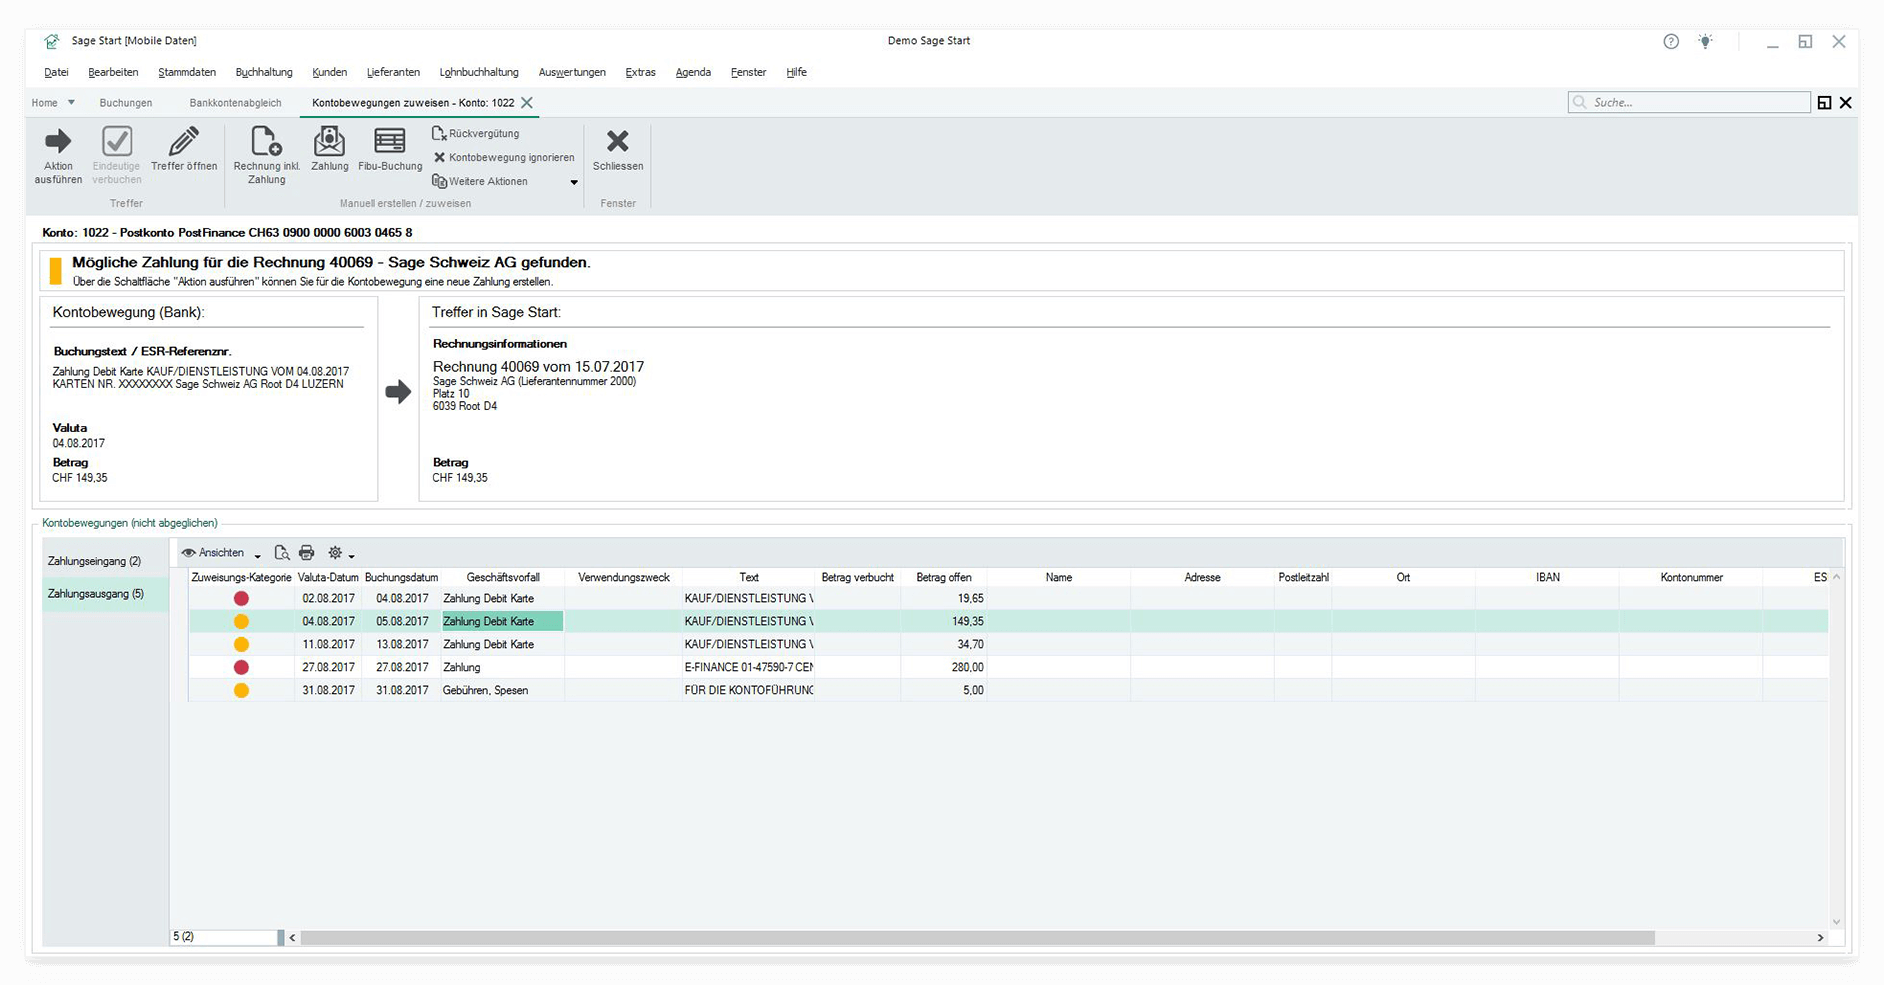Open the Auswertungen menu
Viewport: 1884px width, 985px height.
pos(572,72)
